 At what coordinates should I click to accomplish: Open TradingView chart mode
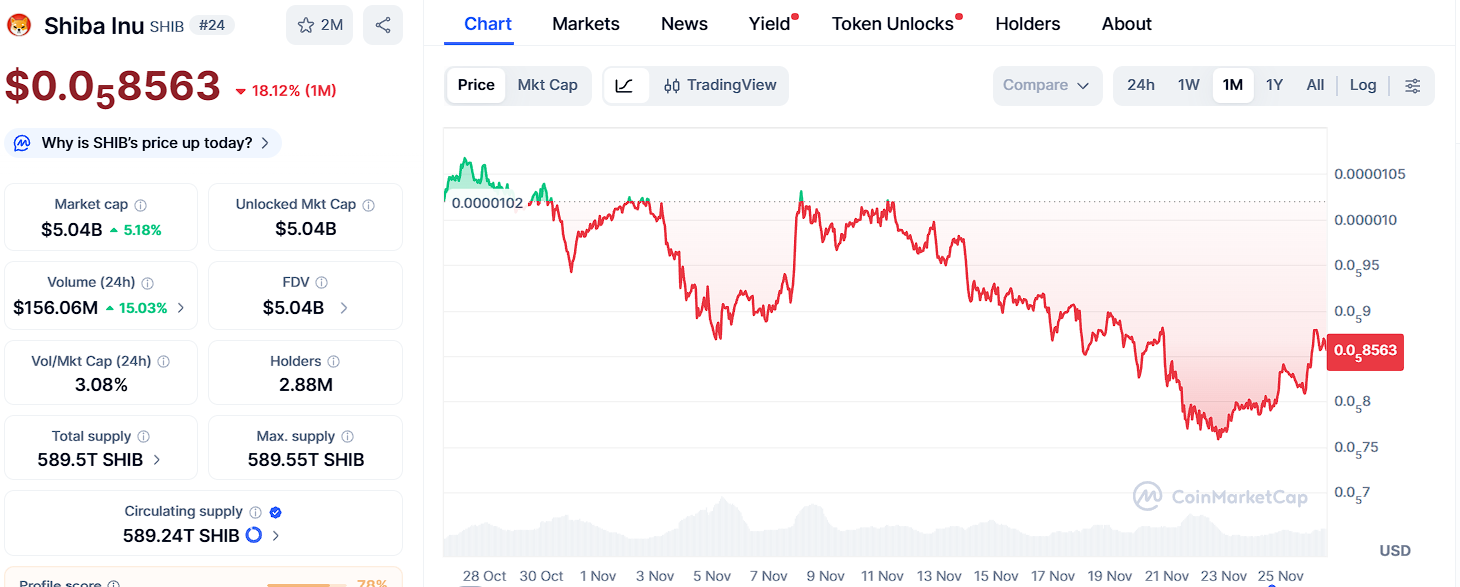(720, 85)
